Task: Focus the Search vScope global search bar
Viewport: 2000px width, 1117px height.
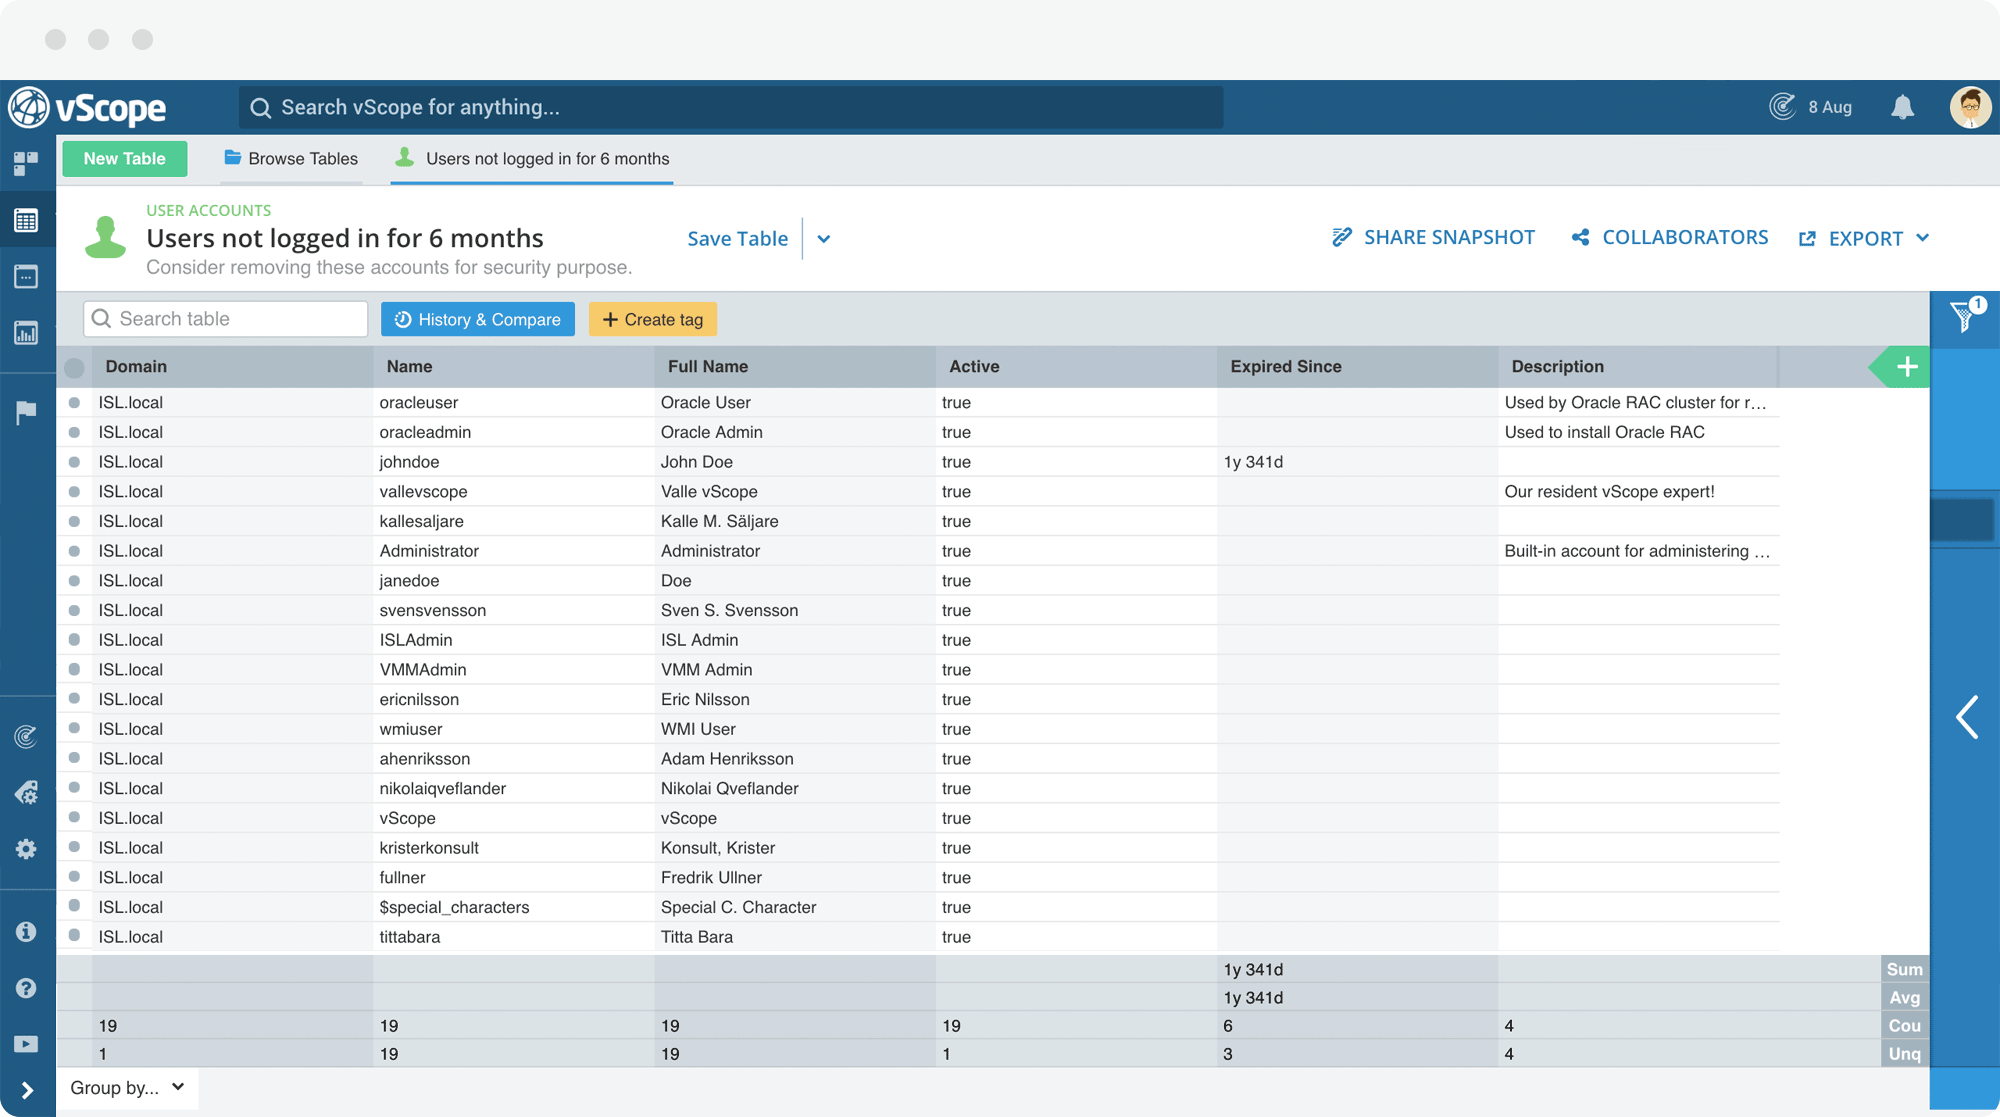Action: point(731,107)
